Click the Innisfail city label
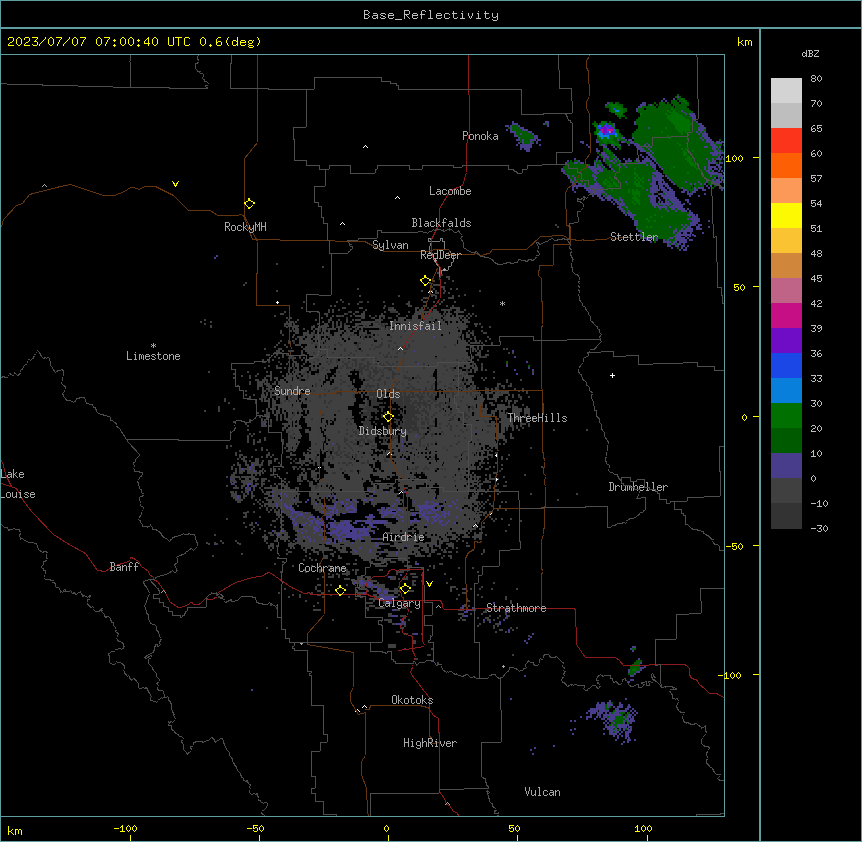 pyautogui.click(x=415, y=326)
